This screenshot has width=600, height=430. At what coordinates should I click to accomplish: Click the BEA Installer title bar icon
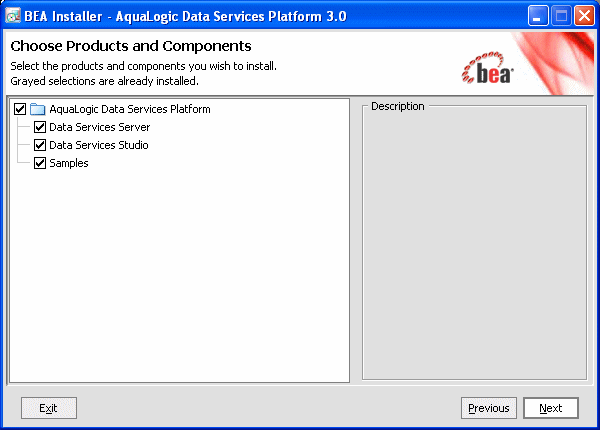13,16
